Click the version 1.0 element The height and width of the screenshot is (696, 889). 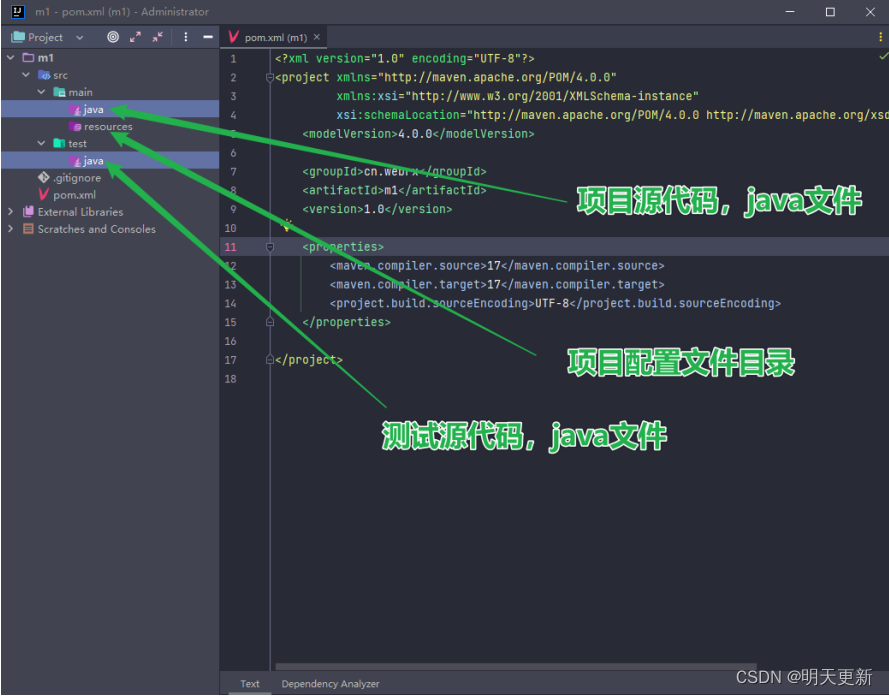point(377,209)
